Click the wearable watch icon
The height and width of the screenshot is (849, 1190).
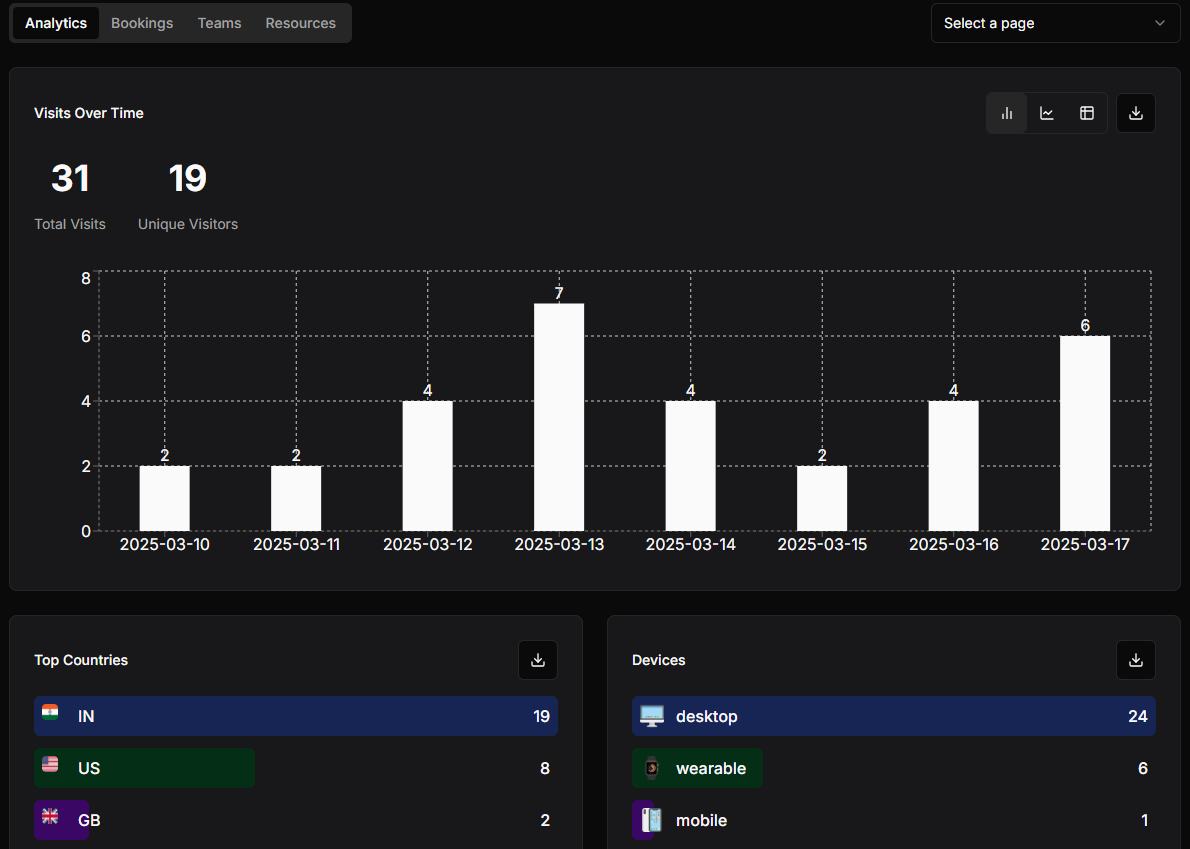click(x=651, y=768)
